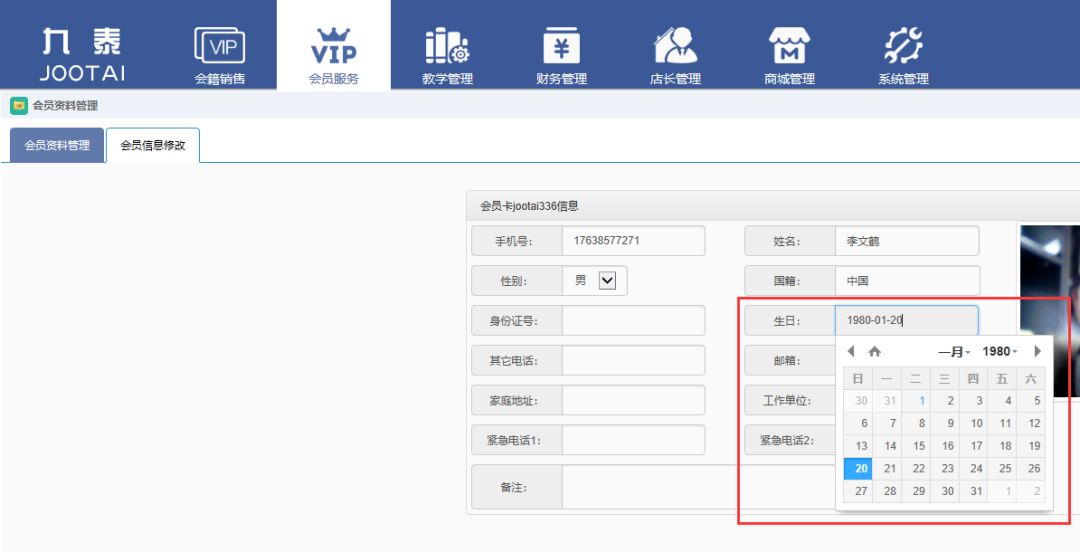
Task: Select day 28 in the calendar
Action: (887, 491)
